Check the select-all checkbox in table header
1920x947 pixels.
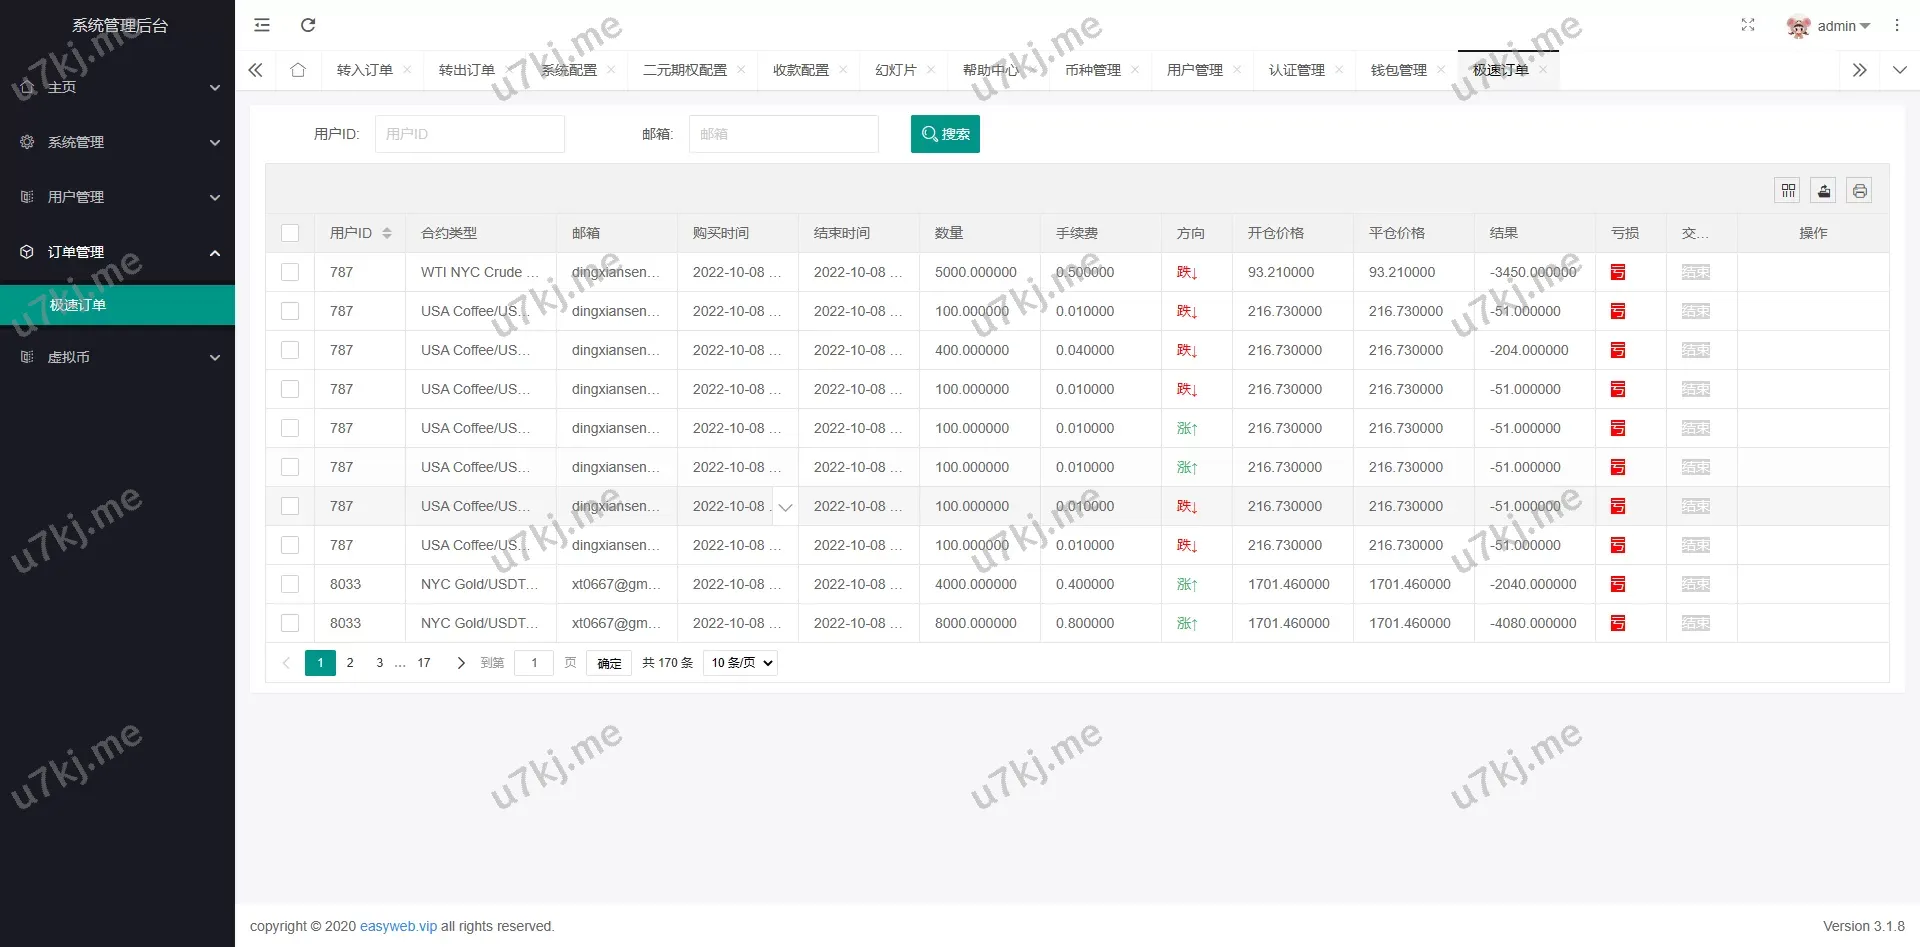tap(290, 233)
